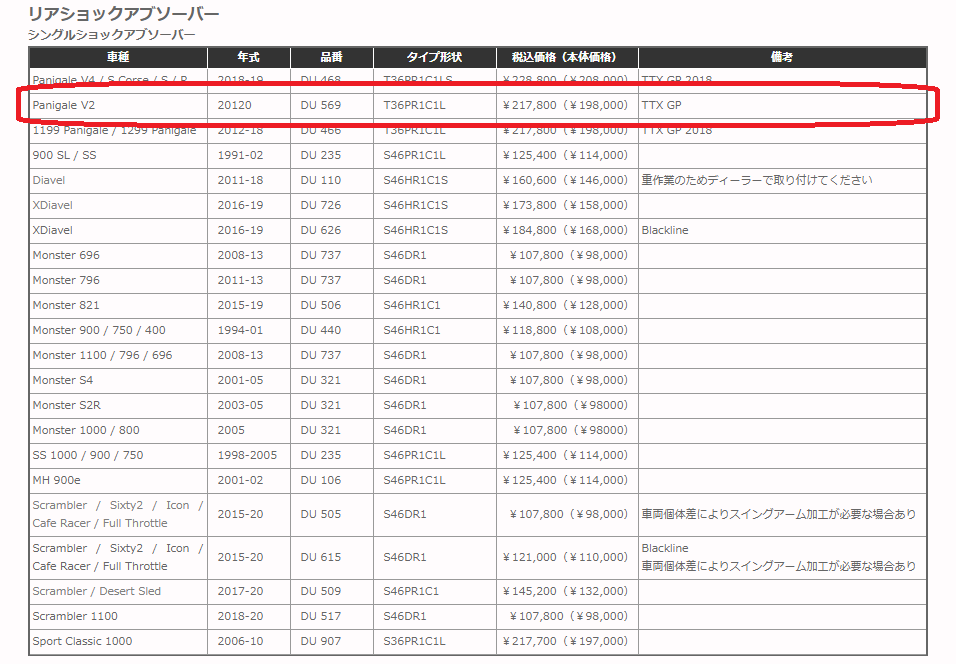Click the 税込価格（本体価格） column header

coord(567,57)
